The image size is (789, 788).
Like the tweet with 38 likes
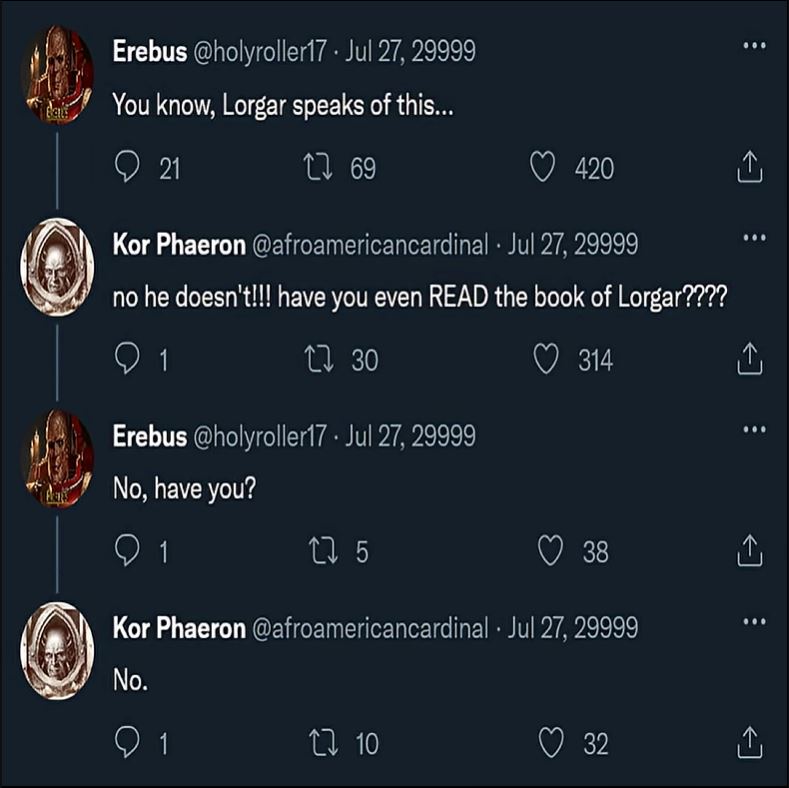click(x=549, y=551)
